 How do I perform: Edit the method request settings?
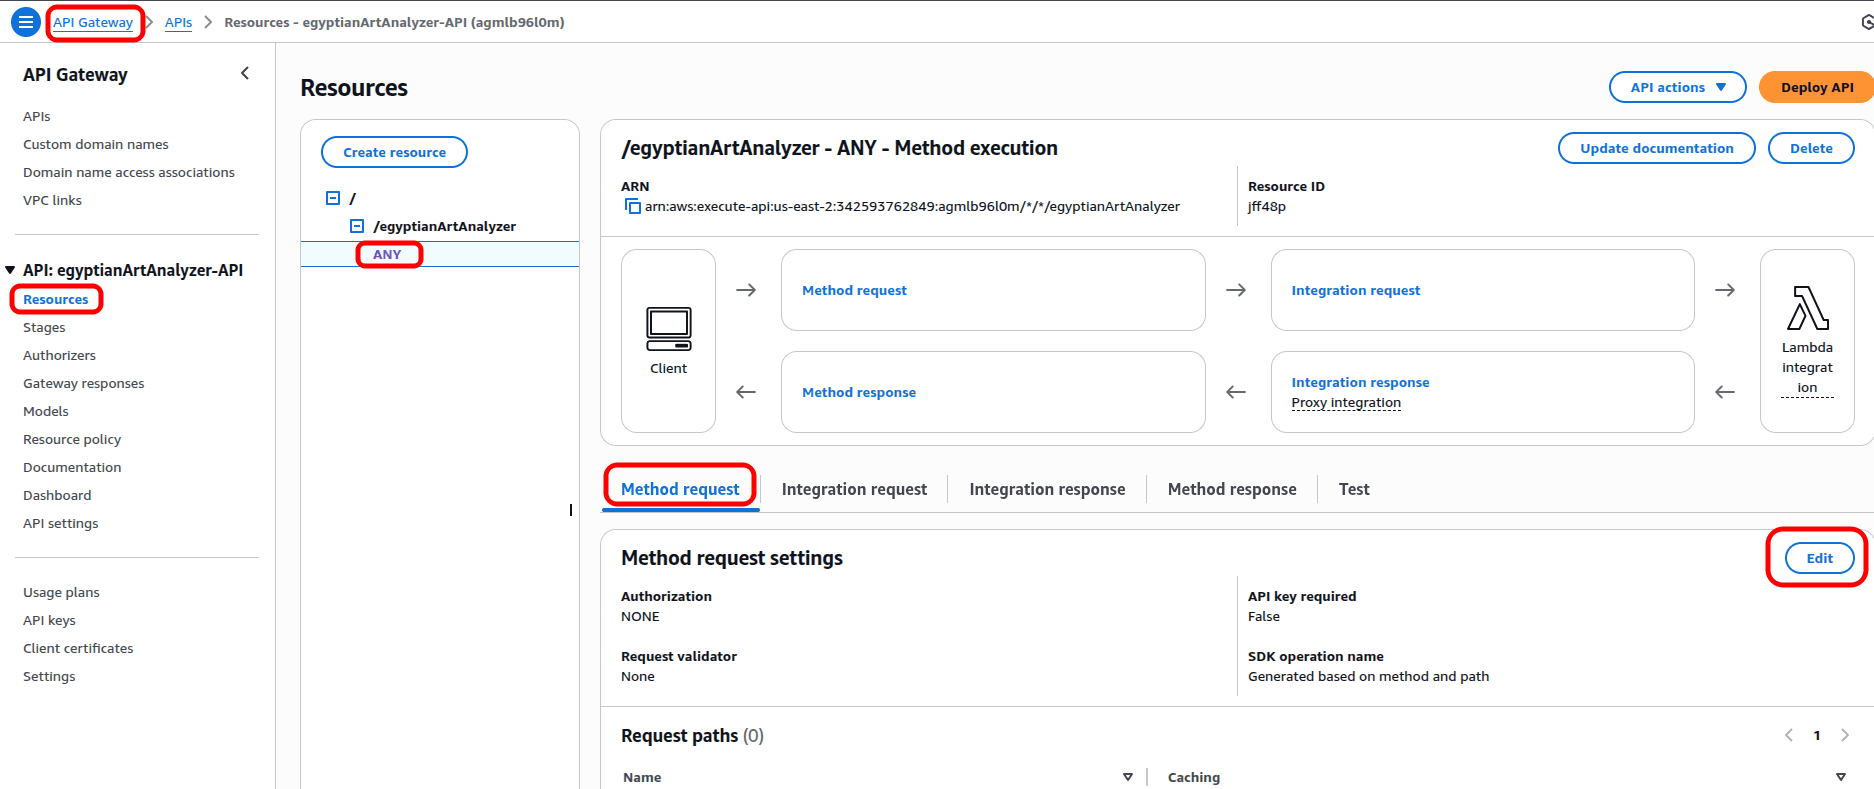click(x=1818, y=558)
